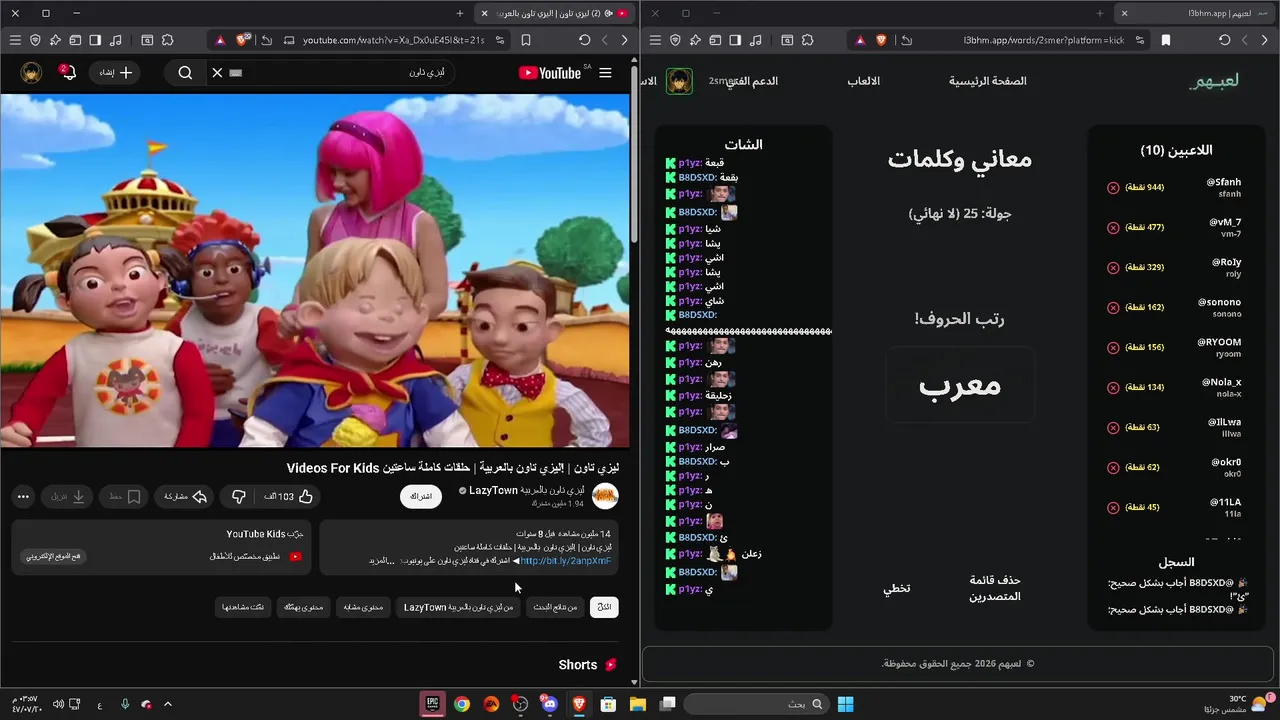Share the YouTube video via مشاركة
This screenshot has height=720, width=1280.
[x=184, y=497]
